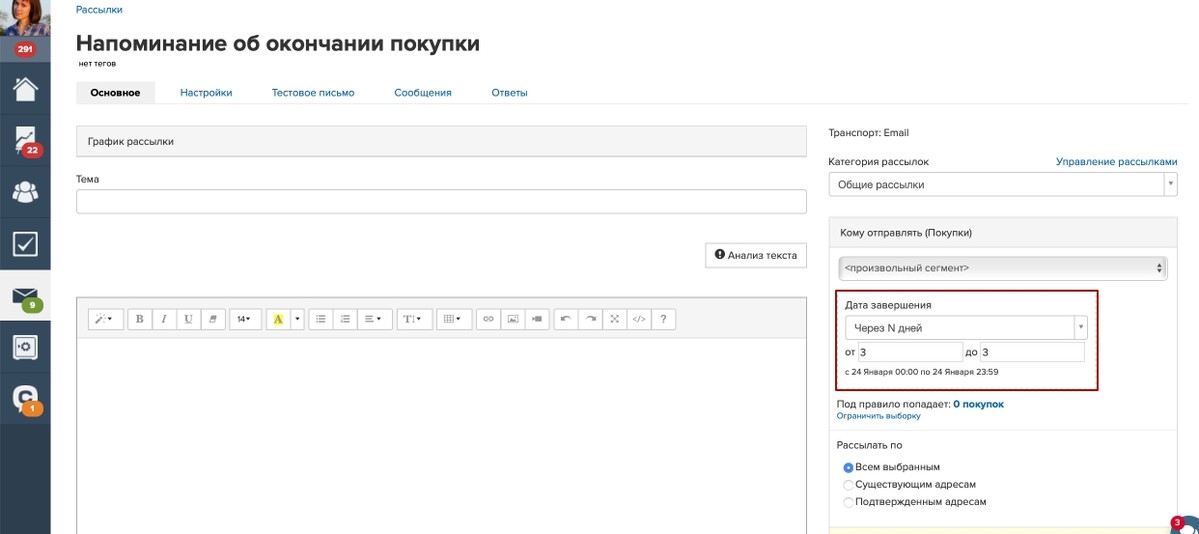Select the Основное tab
Image resolution: width=1199 pixels, height=534 pixels.
(x=115, y=93)
